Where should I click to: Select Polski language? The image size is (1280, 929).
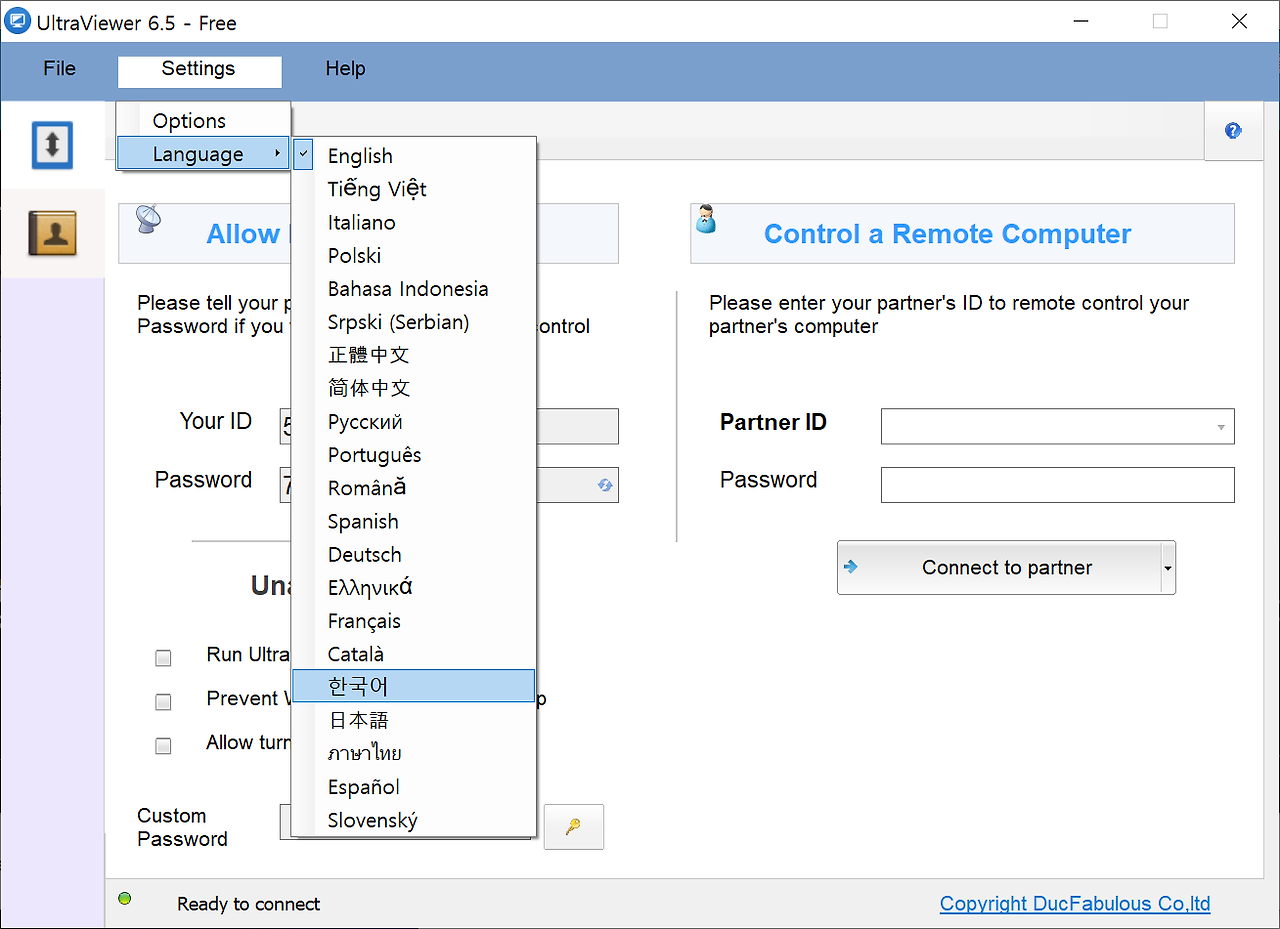414,255
